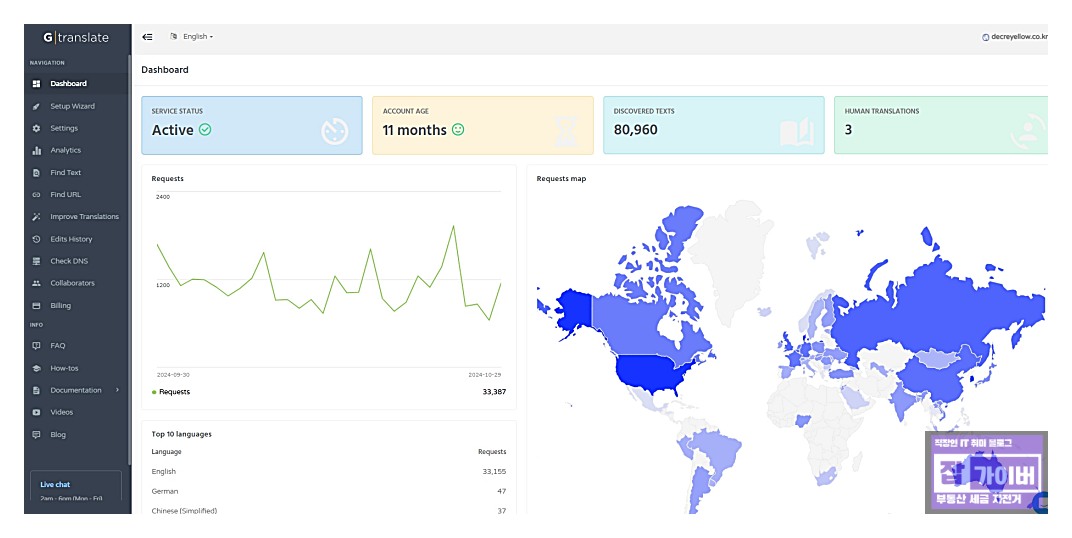Click the German row in Top 10 languages
Screen dimensions: 1072x538
[329, 491]
